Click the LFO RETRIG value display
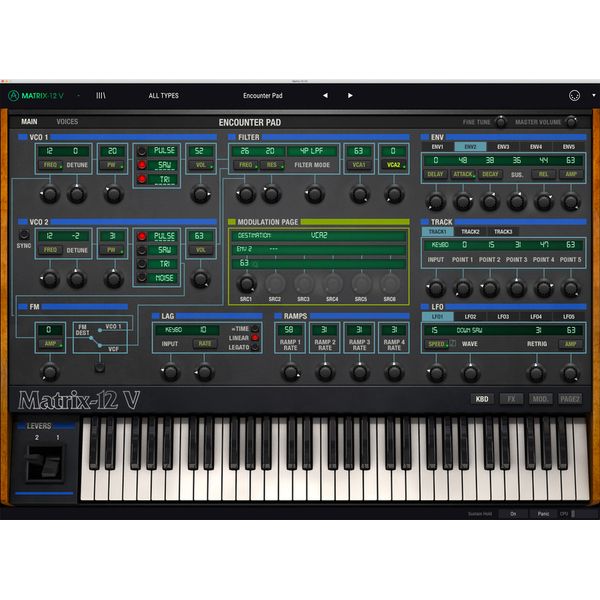 [538, 330]
